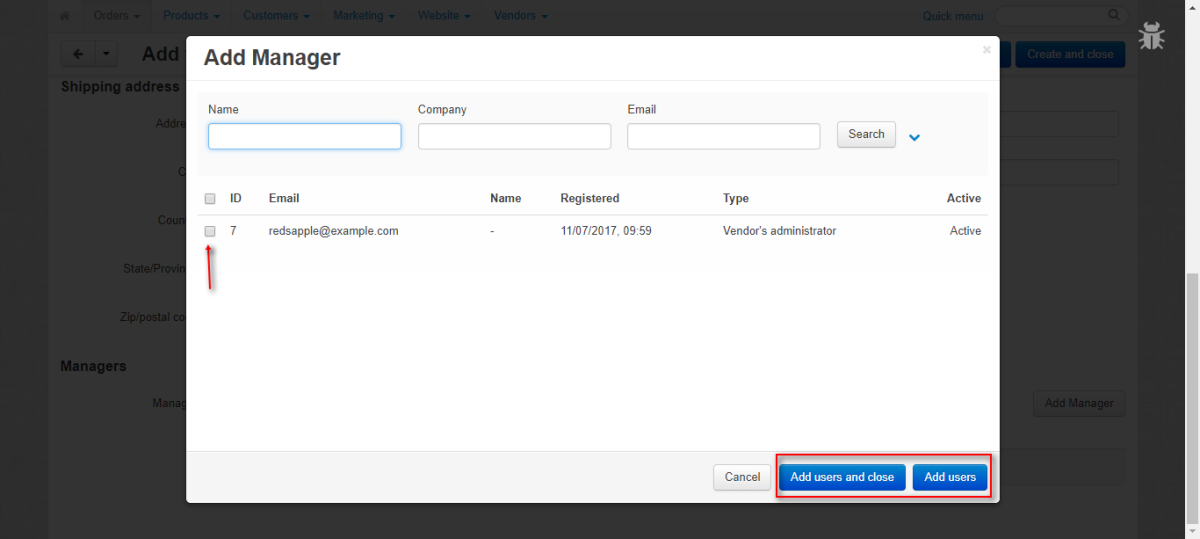
Task: Open the Orders menu
Action: pyautogui.click(x=116, y=16)
